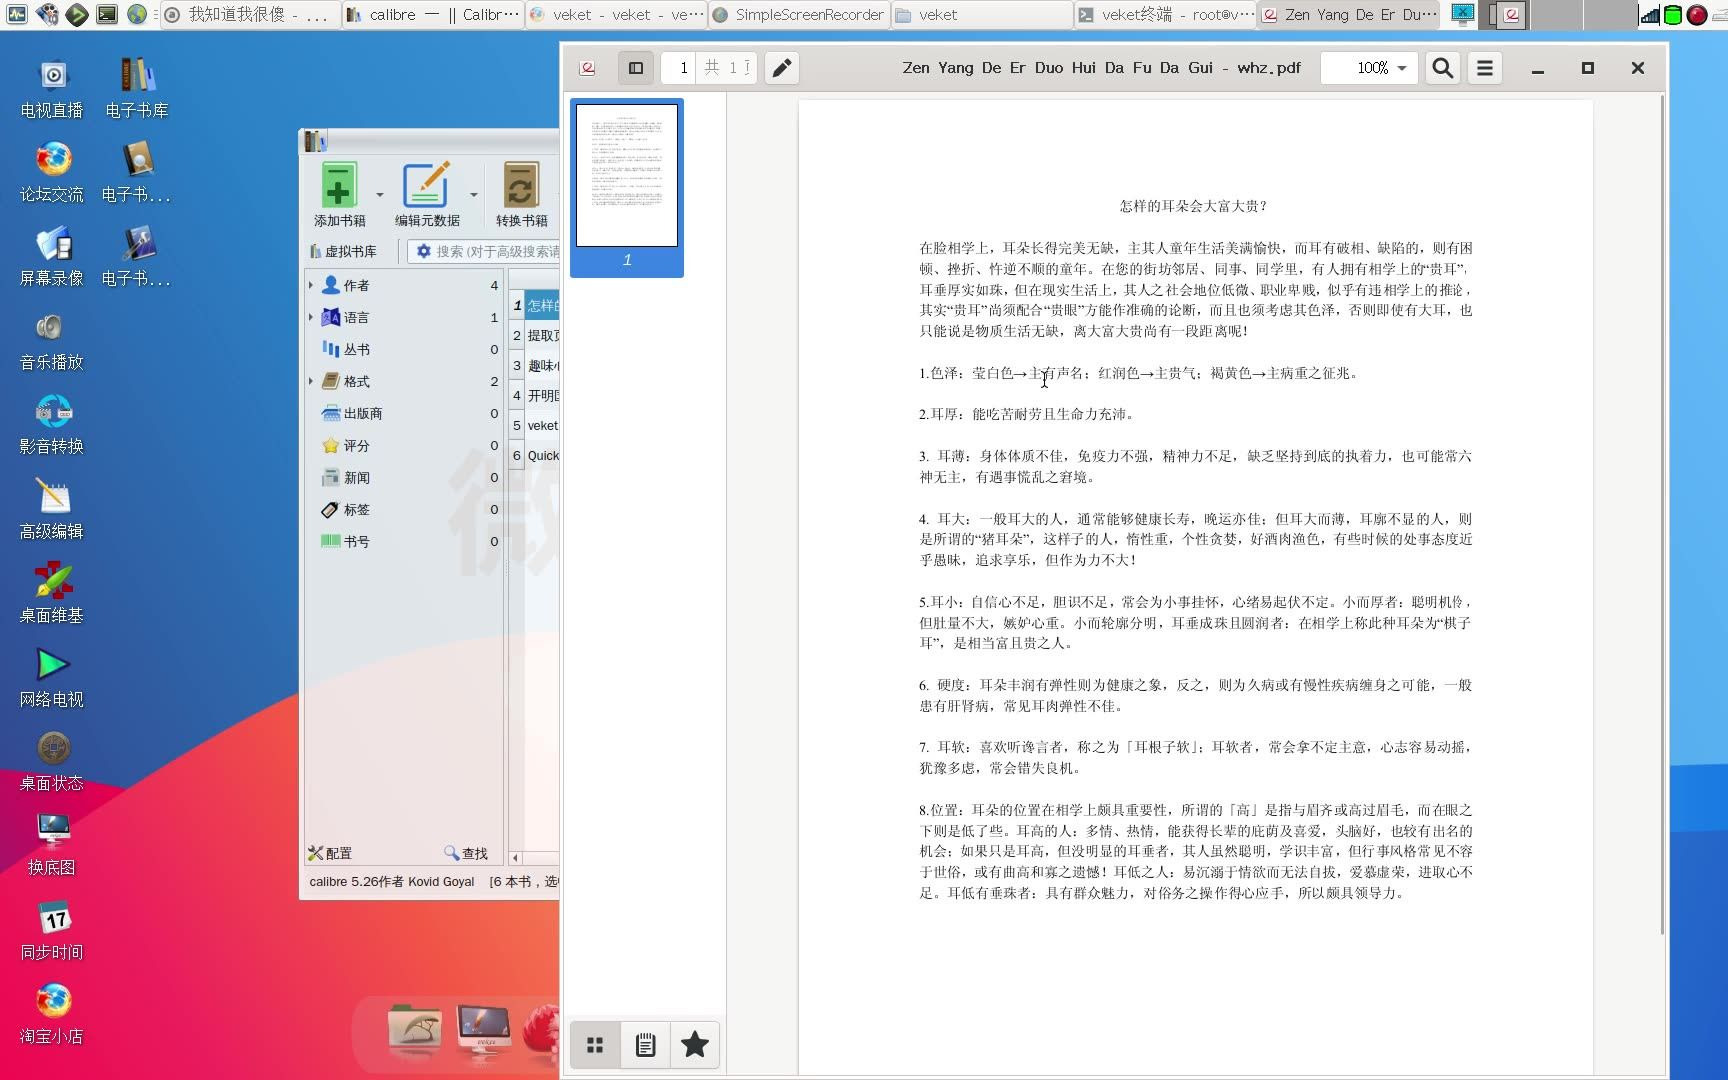Select the veket book row in calibre

535,425
